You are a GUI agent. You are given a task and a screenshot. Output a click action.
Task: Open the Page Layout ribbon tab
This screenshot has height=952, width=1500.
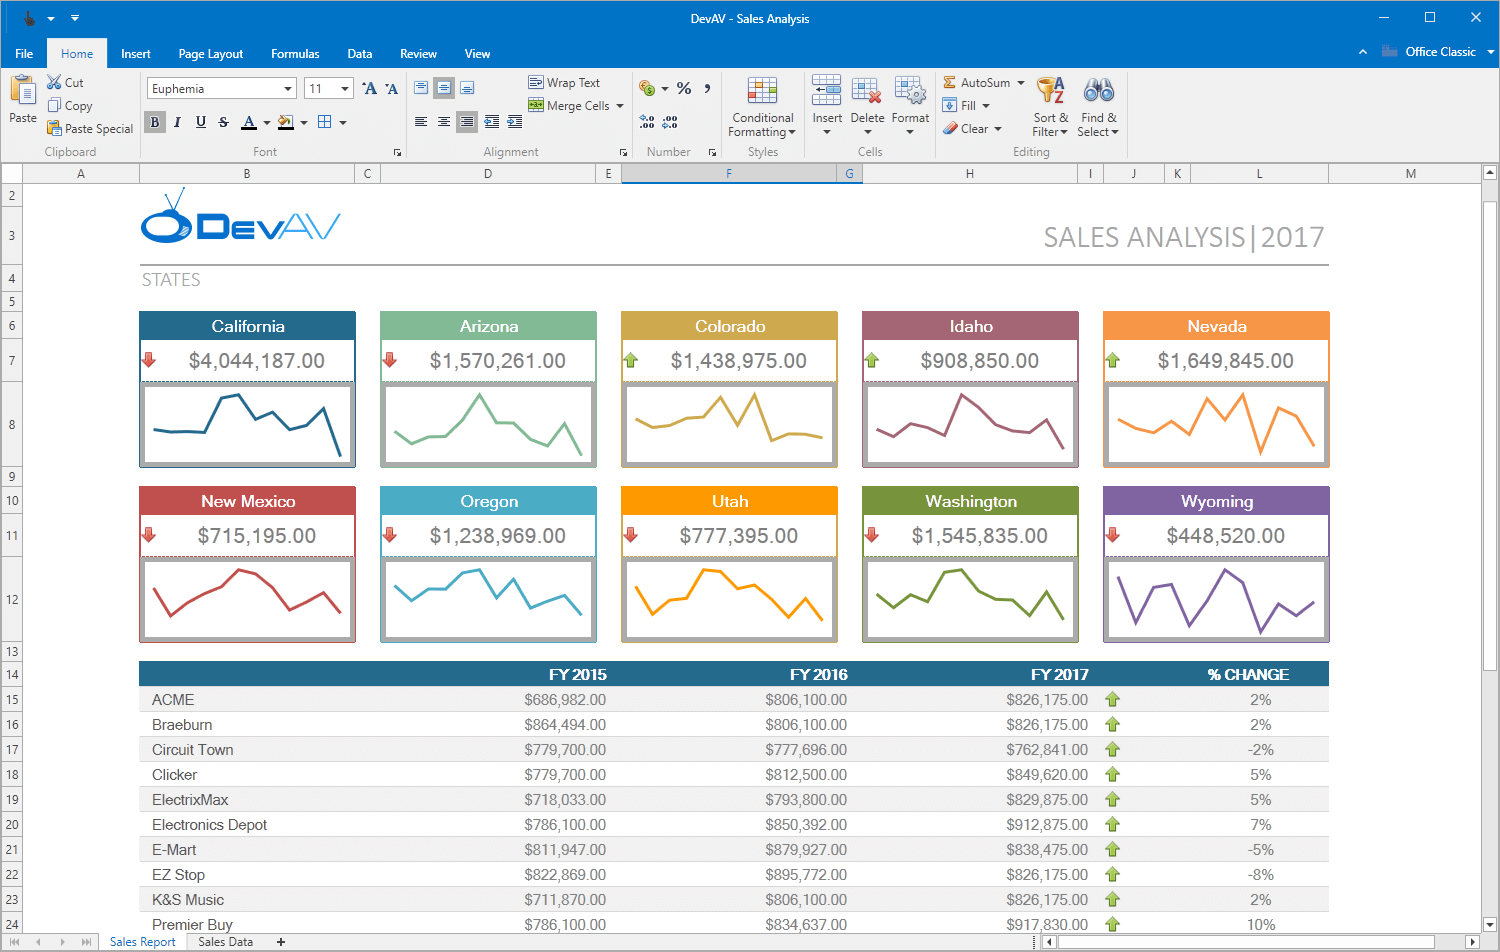210,54
